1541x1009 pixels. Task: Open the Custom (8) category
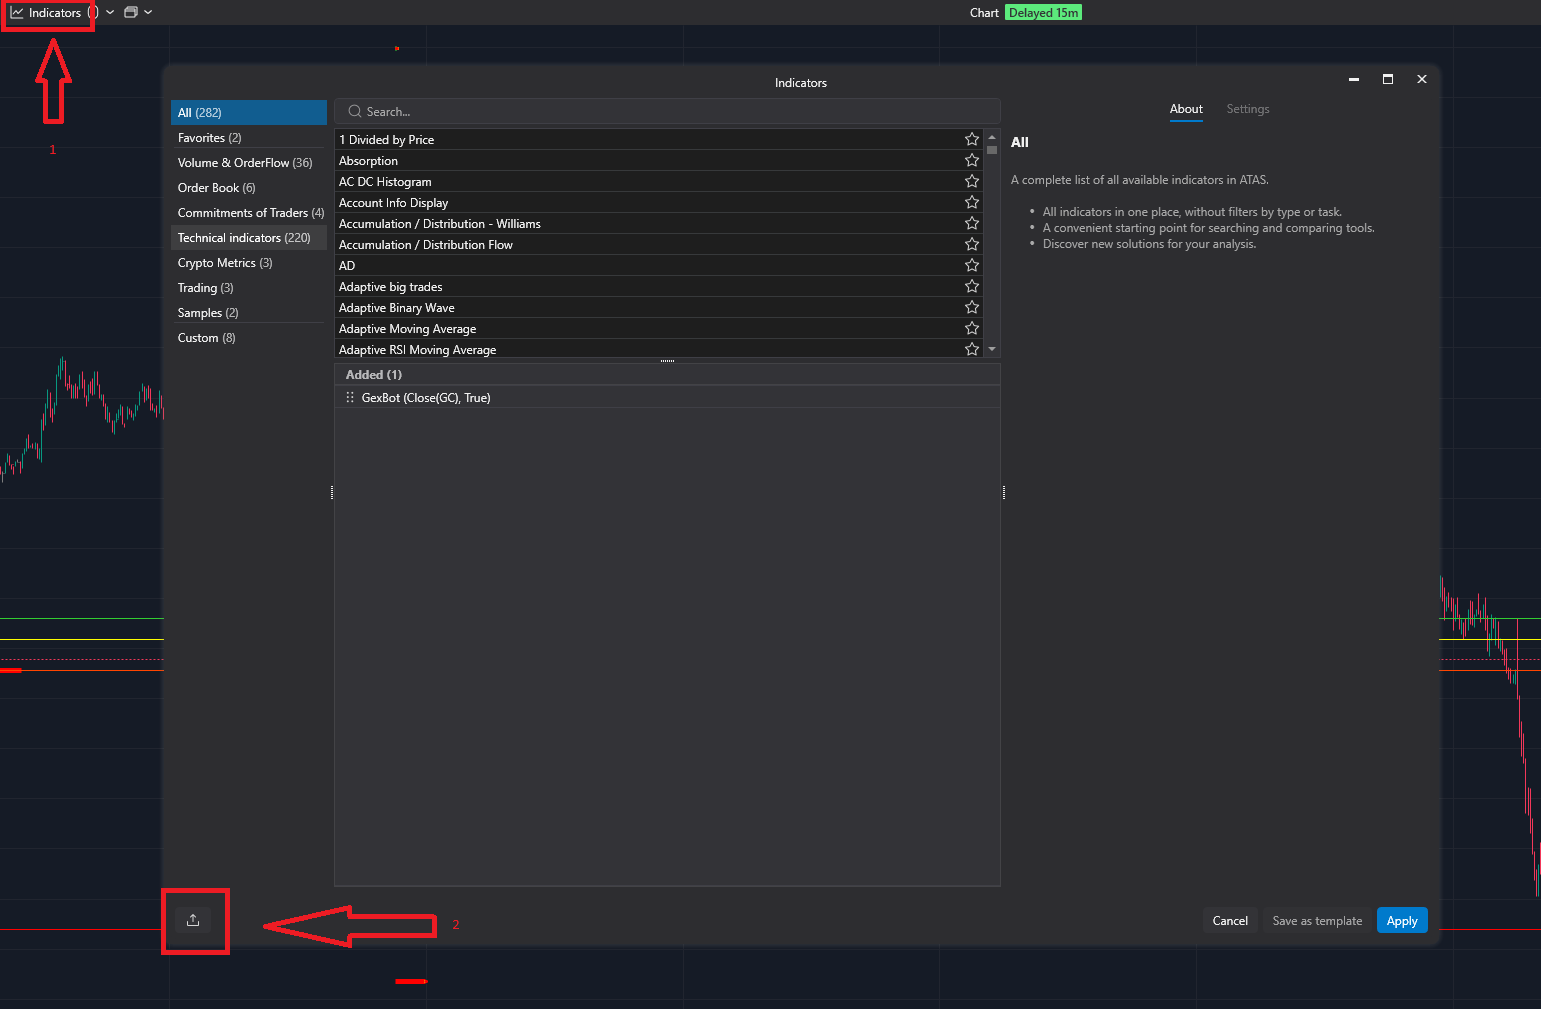tap(249, 338)
